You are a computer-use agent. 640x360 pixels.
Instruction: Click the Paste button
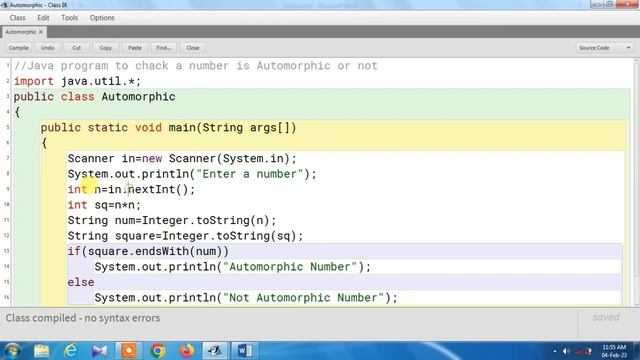[134, 48]
